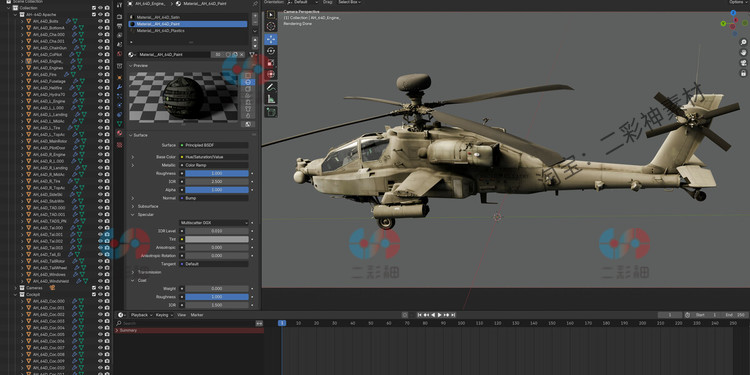Screen dimensions: 750x375
Task: Toggle camera view icon in viewport
Action: click(x=743, y=63)
